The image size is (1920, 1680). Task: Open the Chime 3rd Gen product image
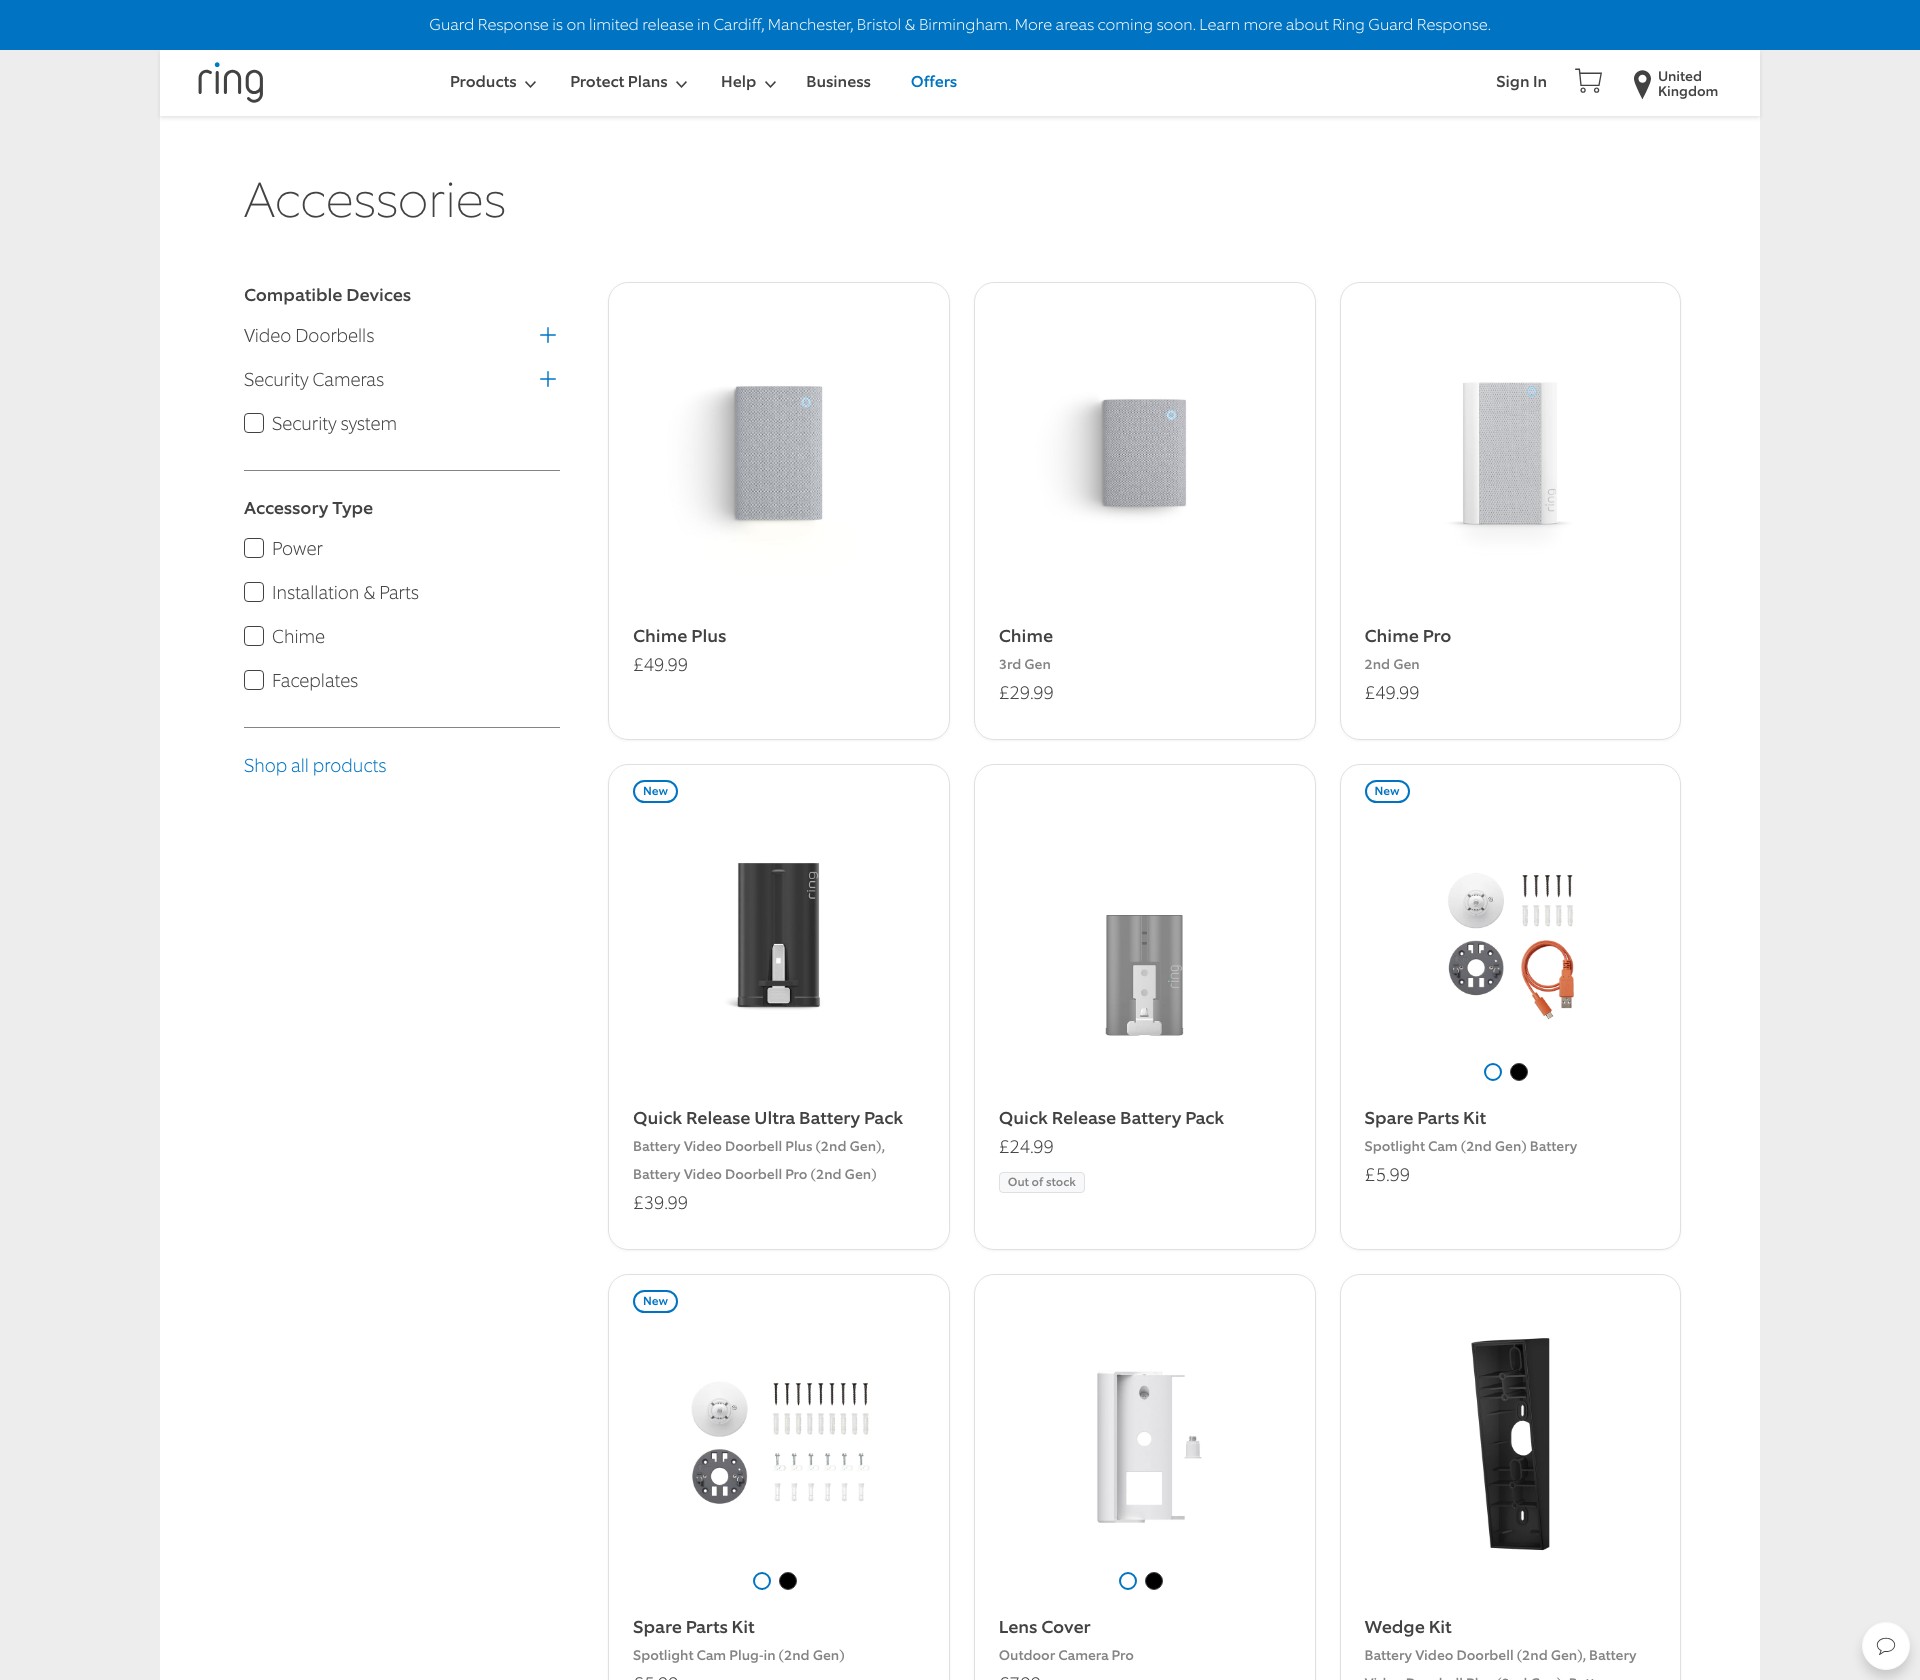[x=1143, y=453]
